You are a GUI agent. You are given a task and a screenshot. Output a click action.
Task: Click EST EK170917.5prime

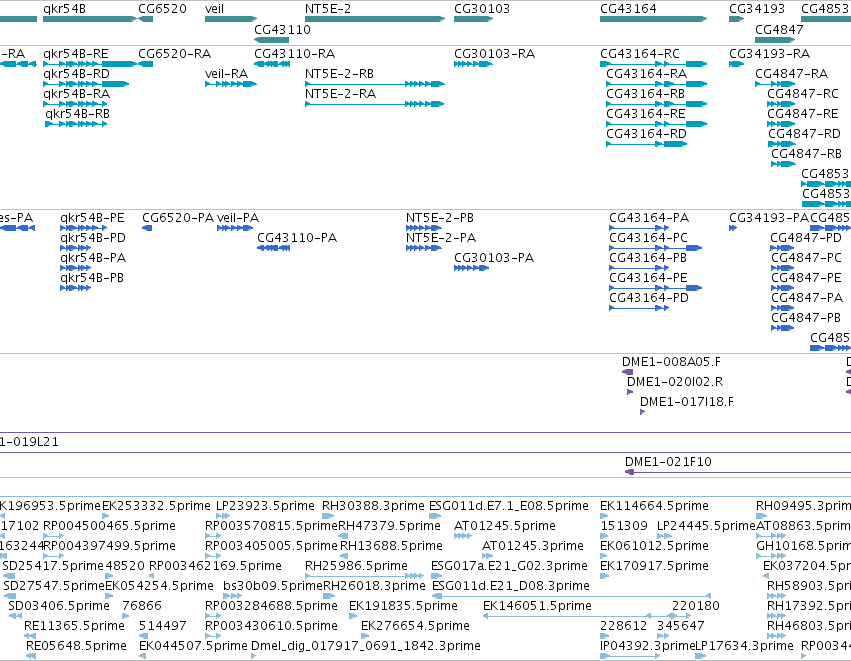tap(604, 576)
